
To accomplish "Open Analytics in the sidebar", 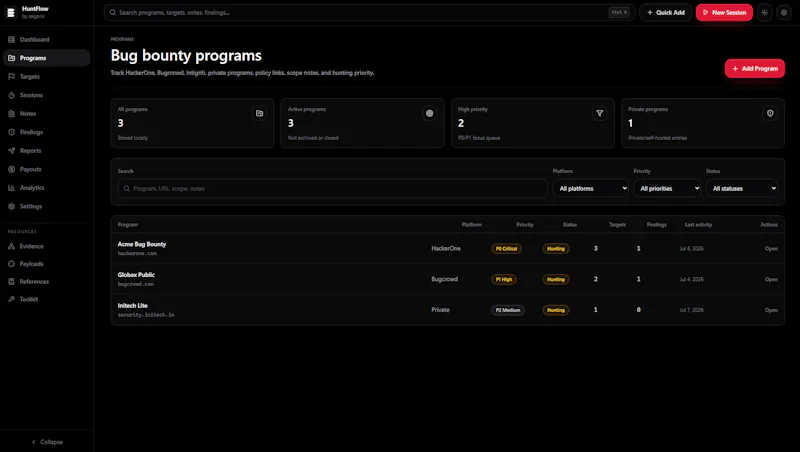I will 46,188.
